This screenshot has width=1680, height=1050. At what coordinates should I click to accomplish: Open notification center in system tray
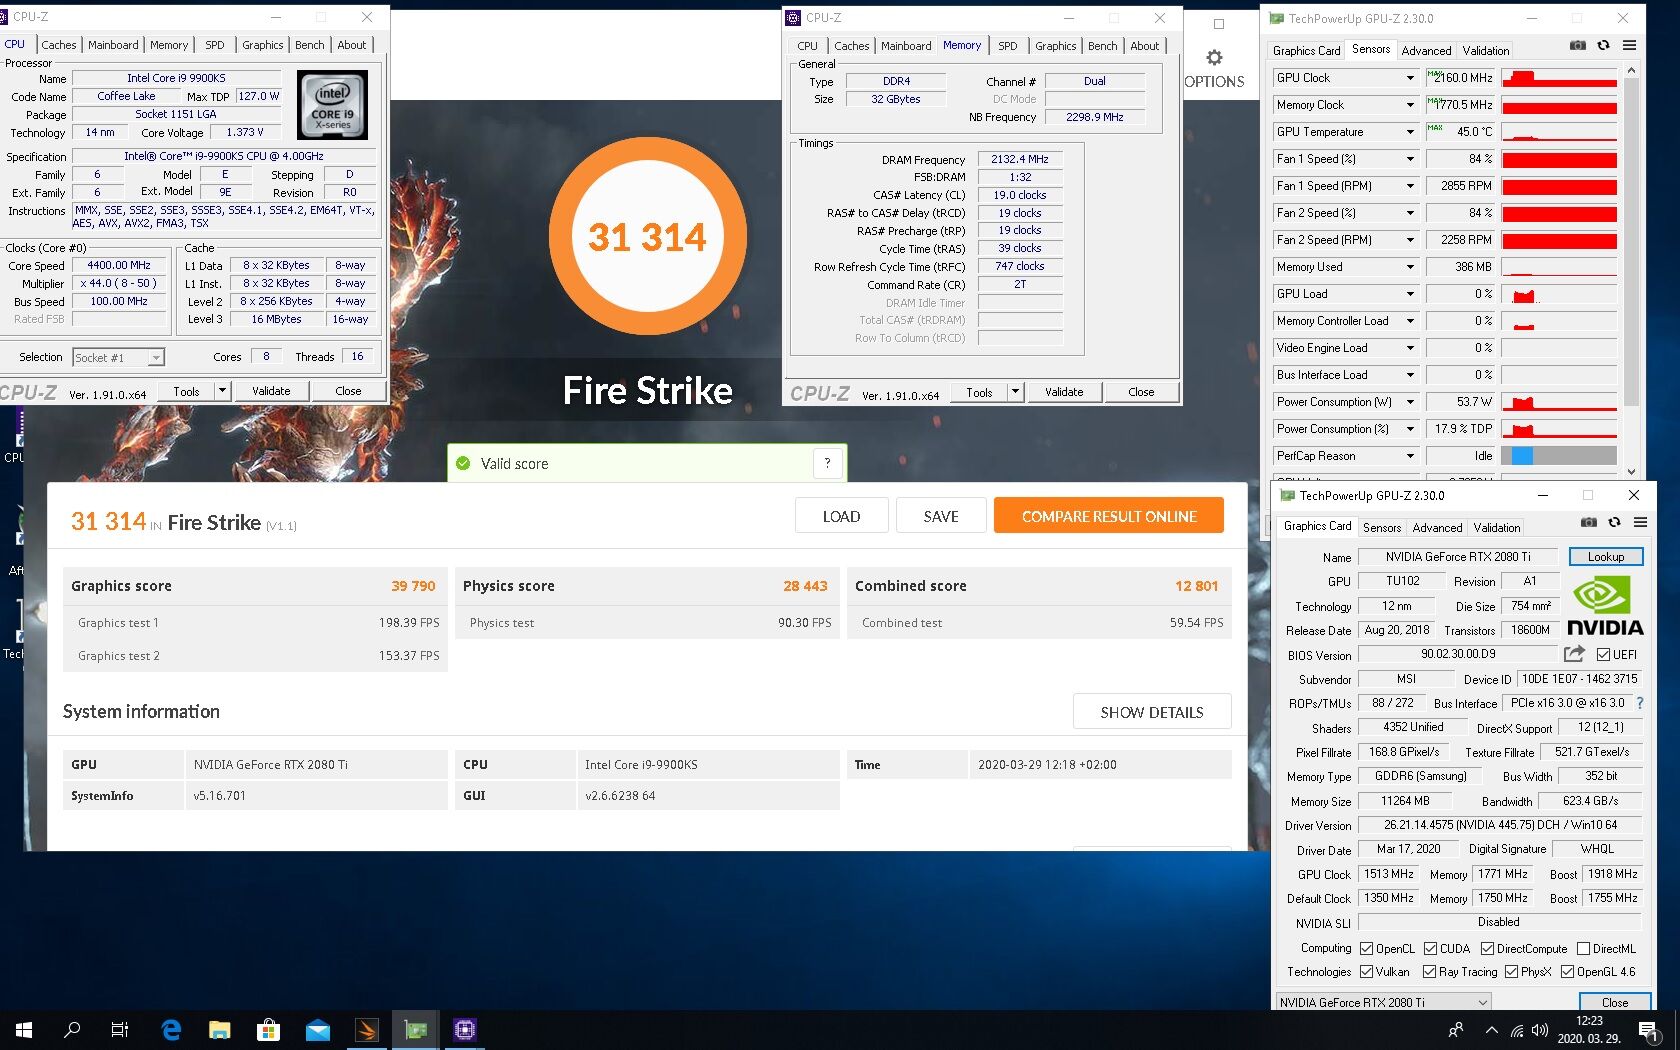1649,1030
